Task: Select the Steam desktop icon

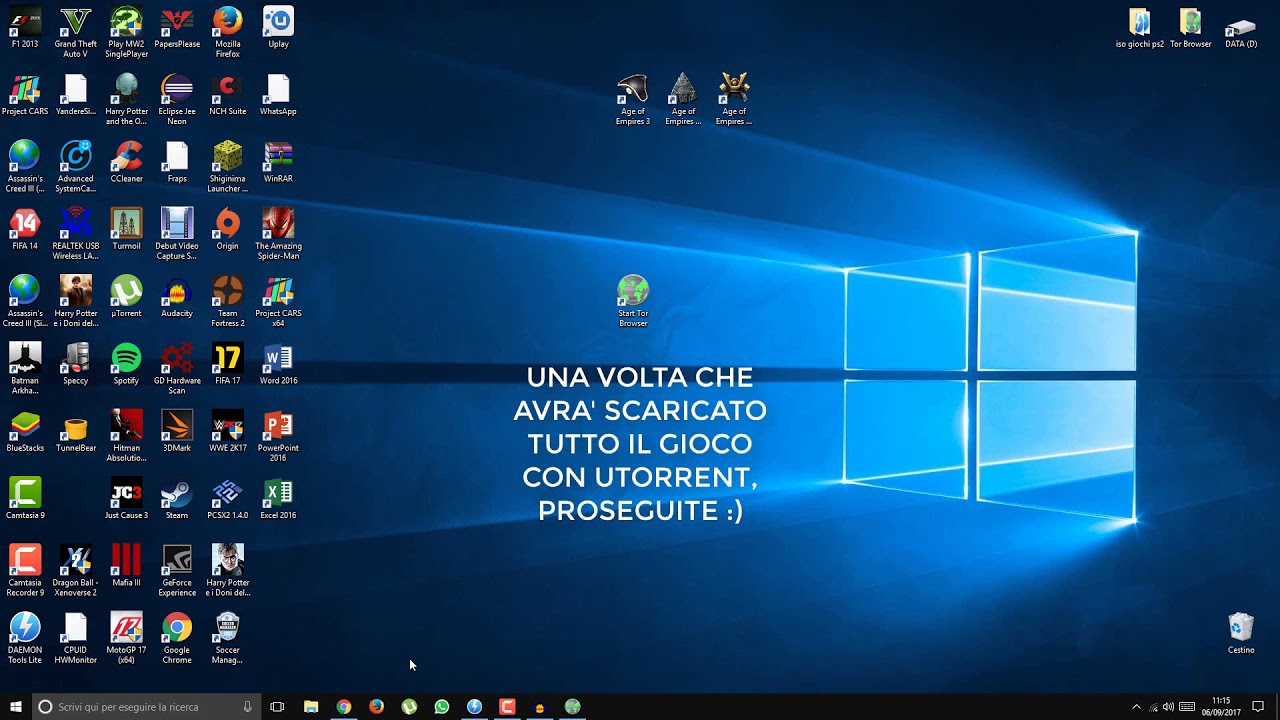Action: click(x=177, y=499)
